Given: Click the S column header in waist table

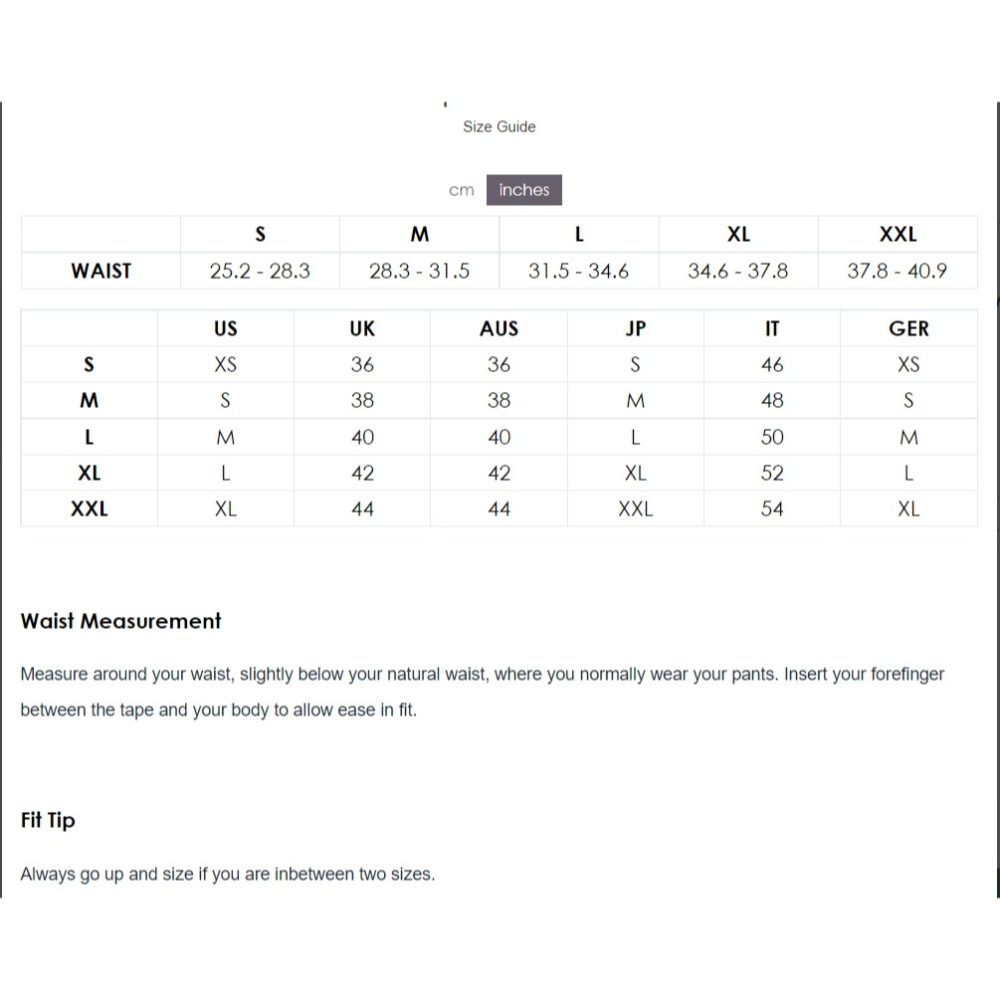Looking at the screenshot, I should (x=260, y=235).
